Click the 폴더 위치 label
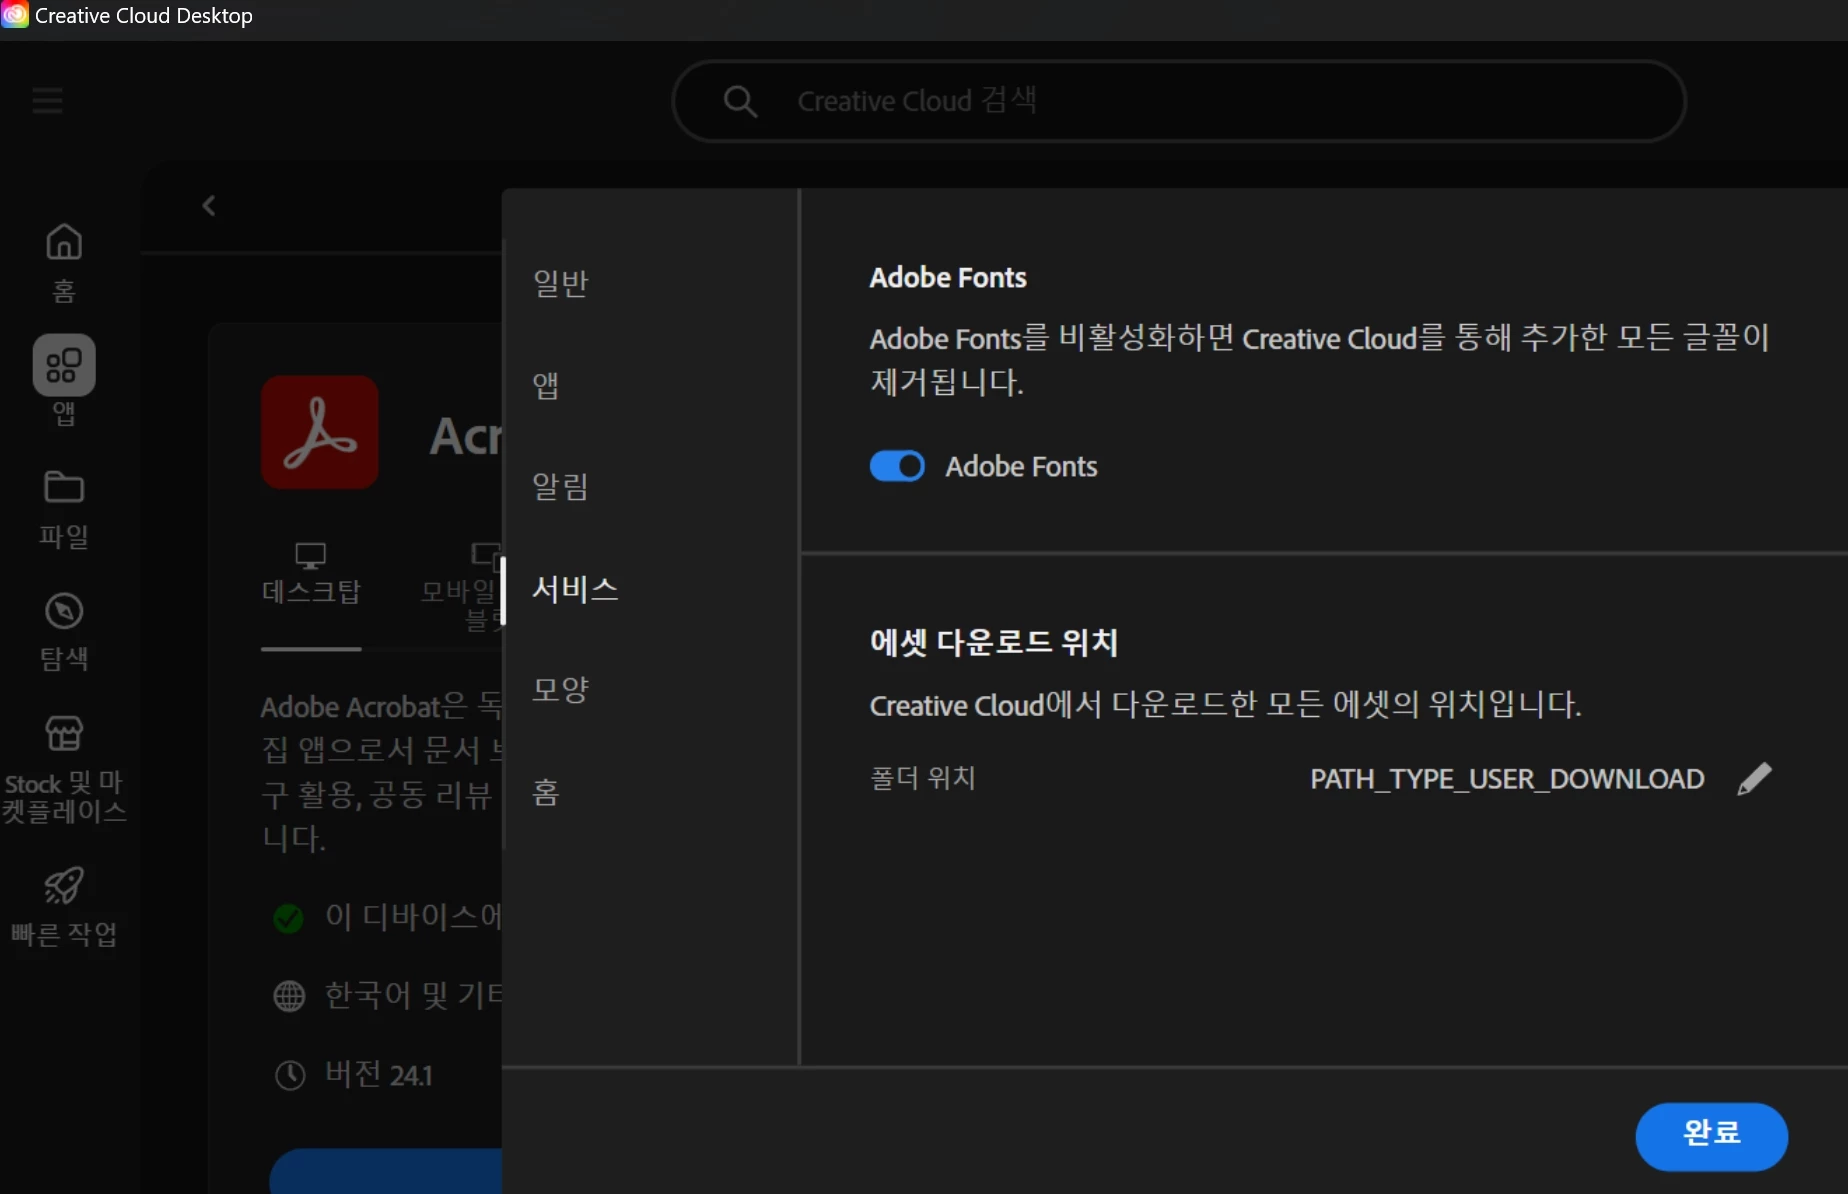This screenshot has height=1194, width=1848. click(922, 778)
